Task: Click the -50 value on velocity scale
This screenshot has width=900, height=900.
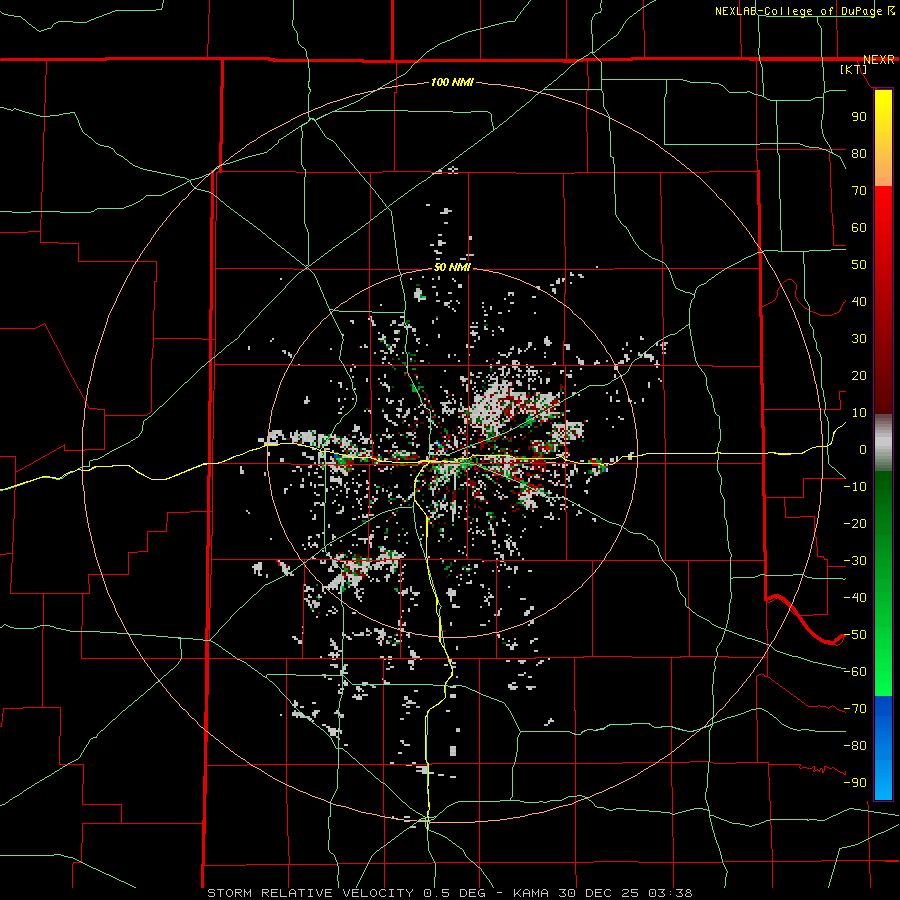Action: 855,635
